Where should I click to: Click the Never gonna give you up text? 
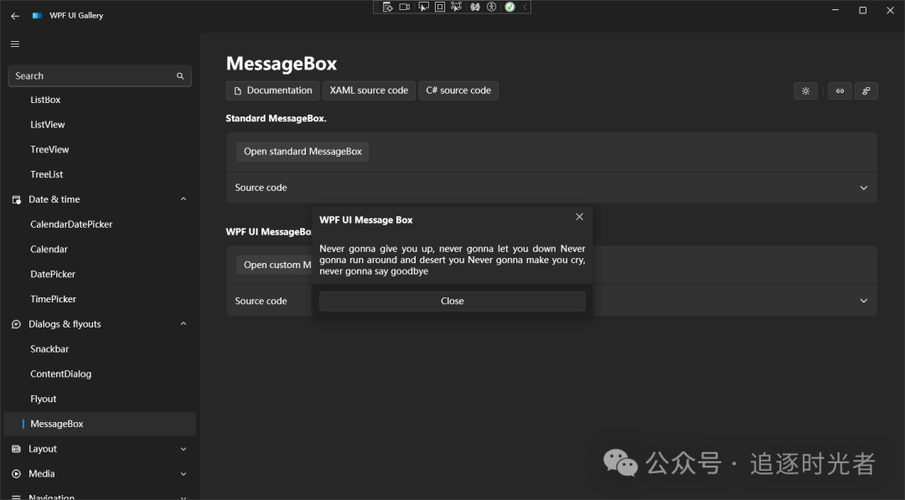point(452,260)
